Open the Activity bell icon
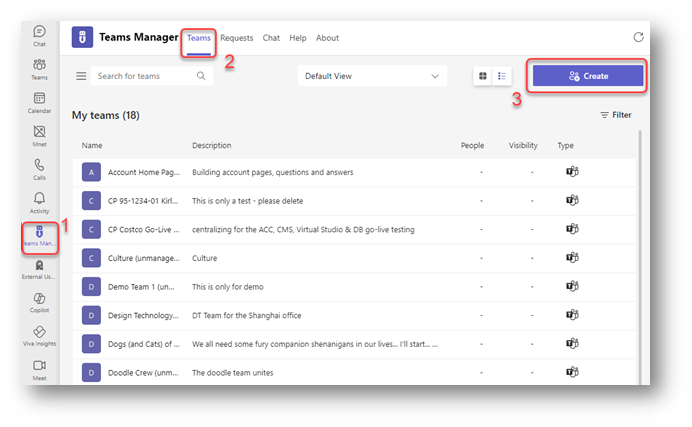The height and width of the screenshot is (427, 692). tap(39, 202)
